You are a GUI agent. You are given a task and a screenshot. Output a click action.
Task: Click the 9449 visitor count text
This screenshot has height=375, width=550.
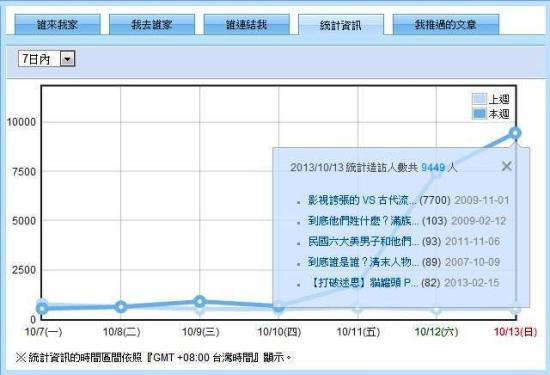[433, 167]
